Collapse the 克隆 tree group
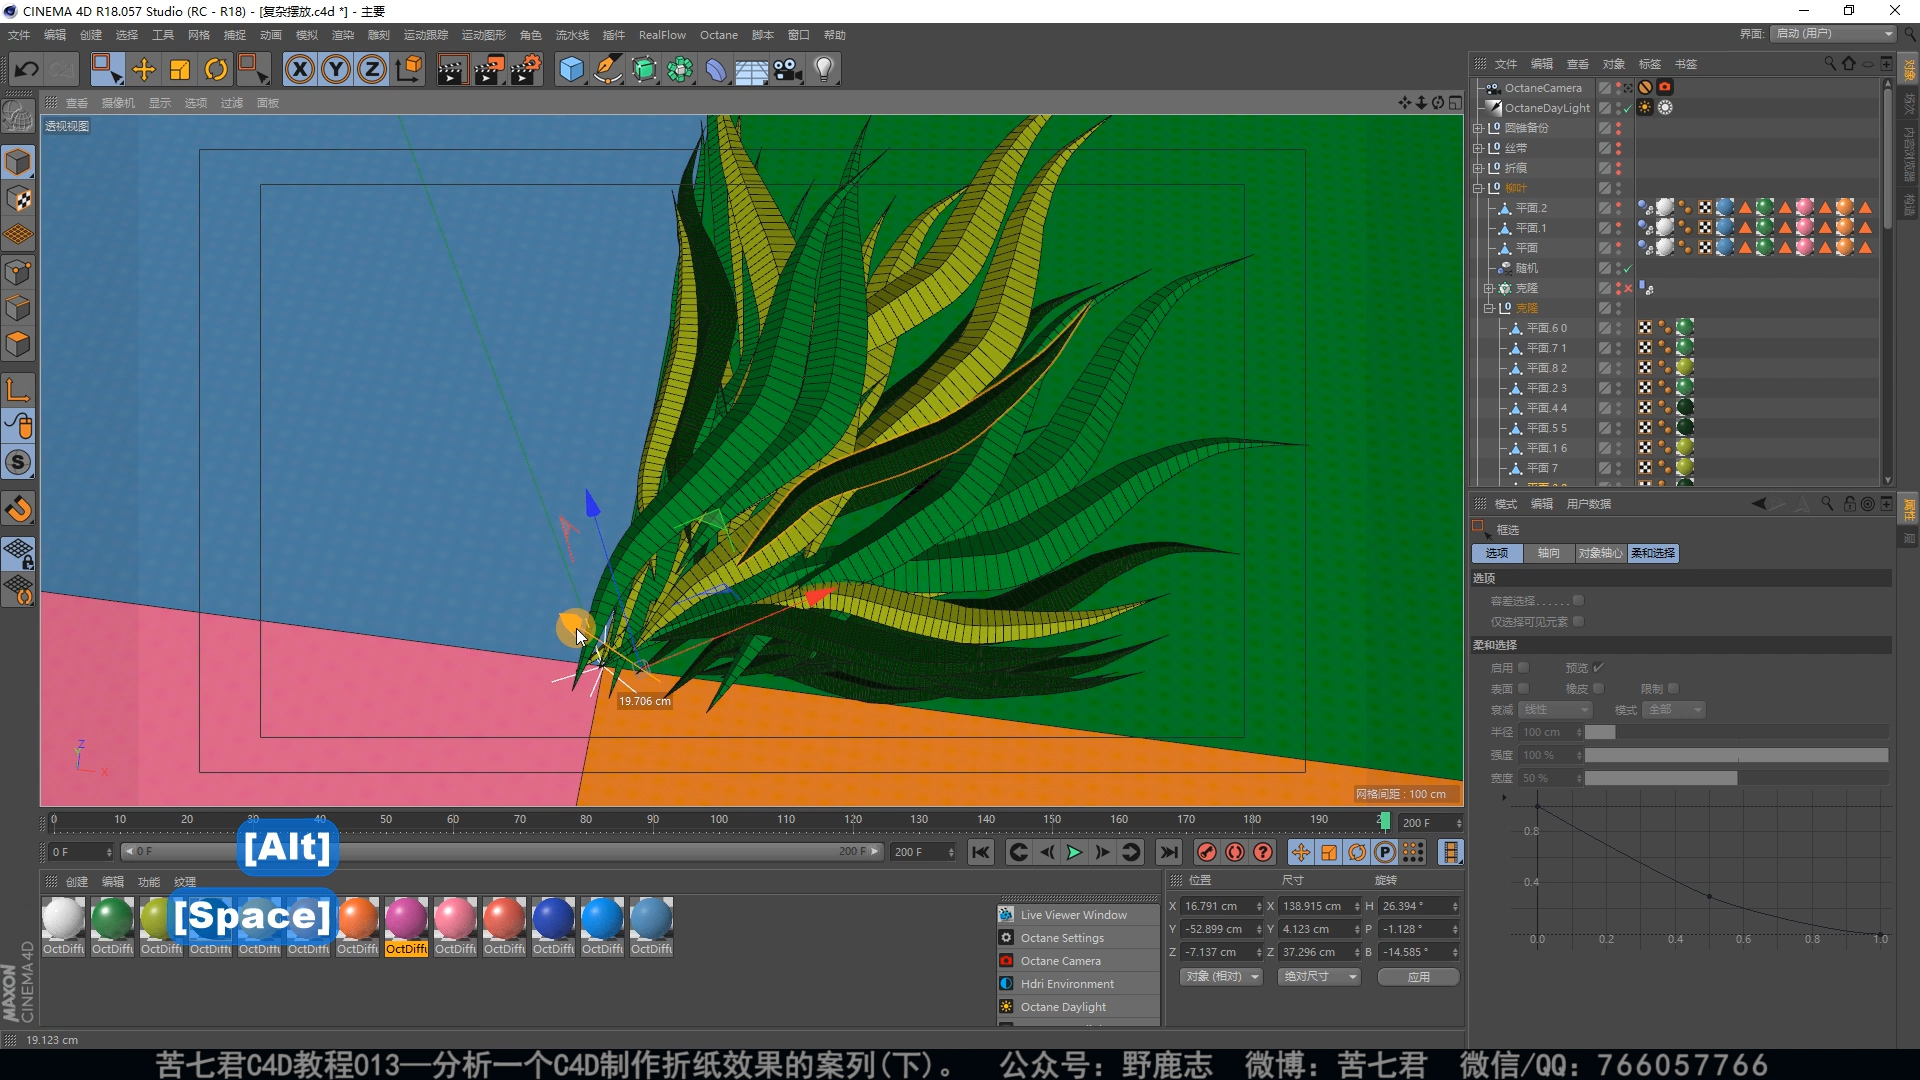Image resolution: width=1920 pixels, height=1080 pixels. [x=1488, y=308]
